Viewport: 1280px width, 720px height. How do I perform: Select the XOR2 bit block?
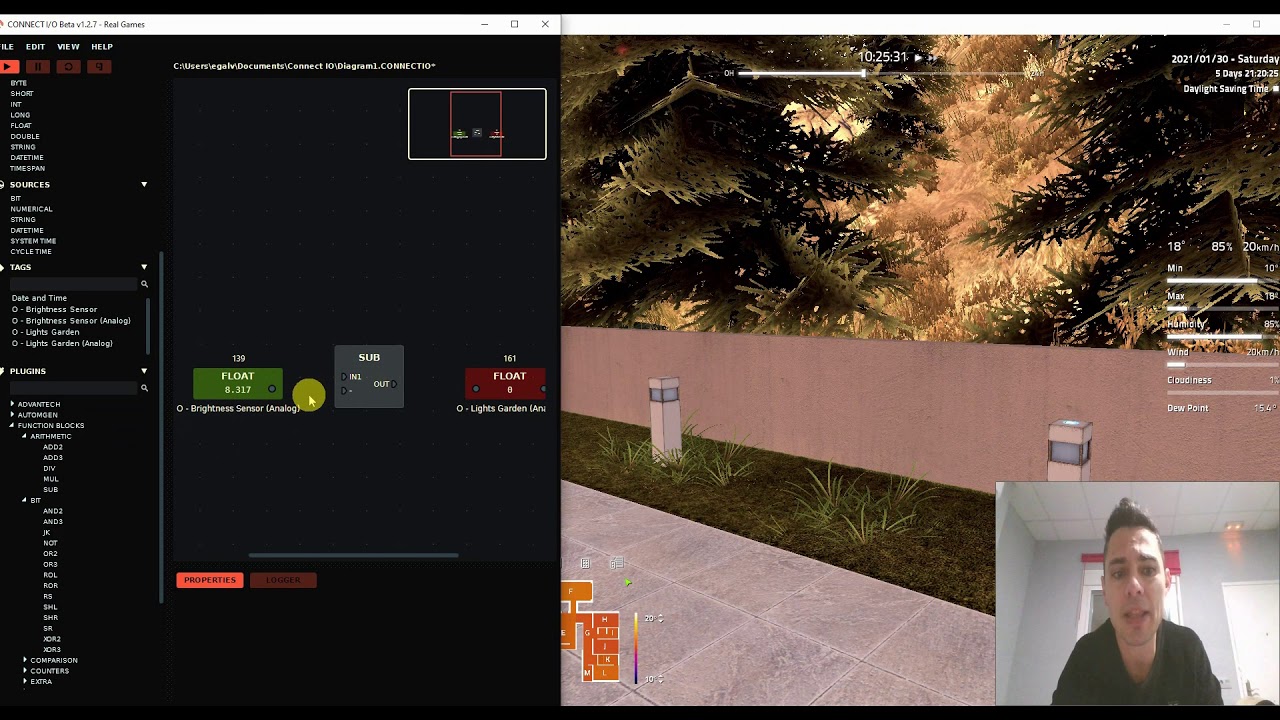tap(52, 639)
